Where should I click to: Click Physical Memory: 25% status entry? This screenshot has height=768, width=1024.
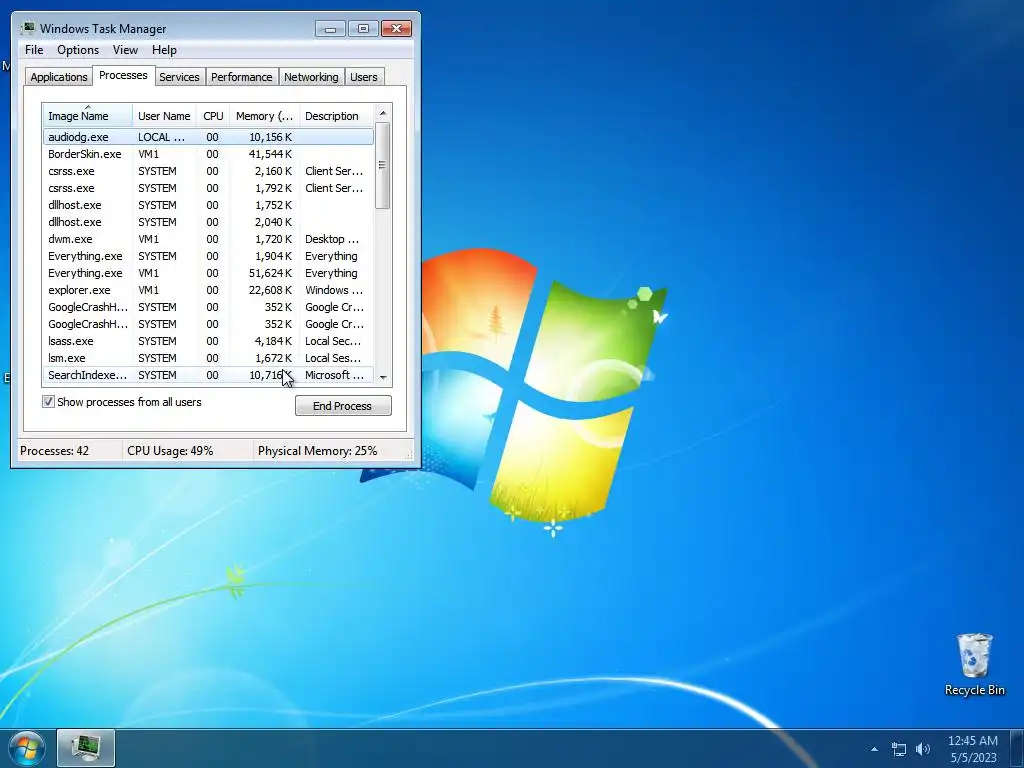click(317, 451)
